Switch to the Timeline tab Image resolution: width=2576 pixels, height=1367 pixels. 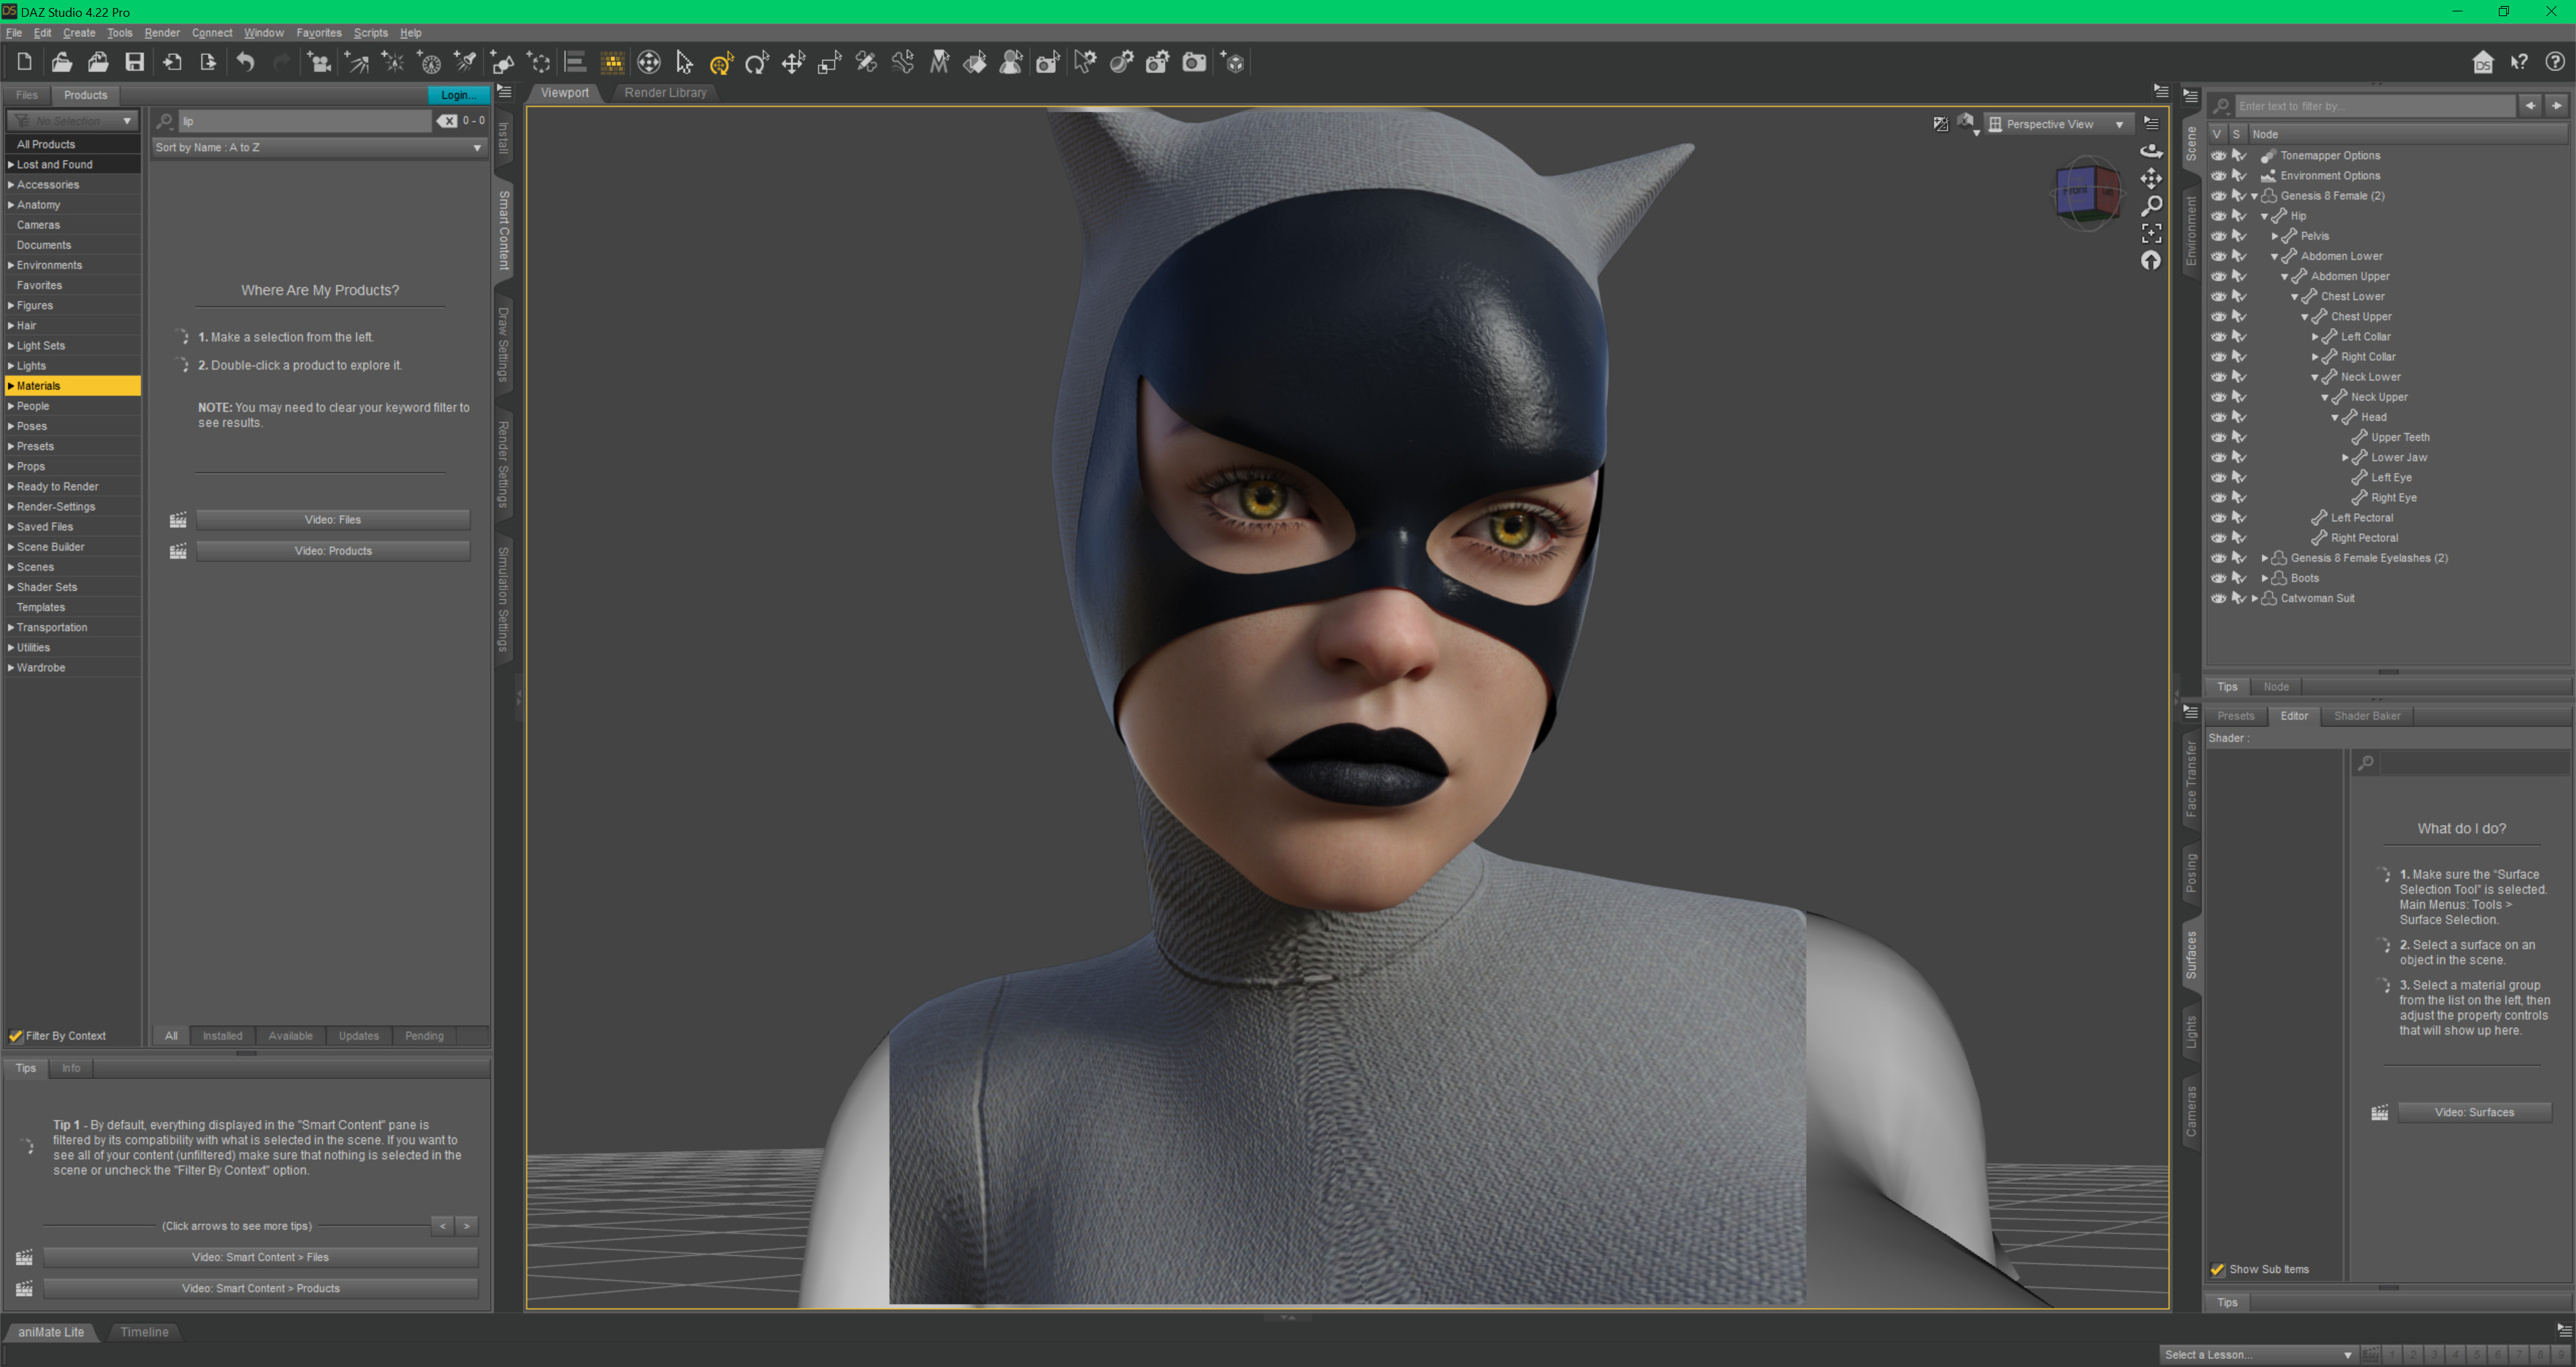click(x=144, y=1332)
